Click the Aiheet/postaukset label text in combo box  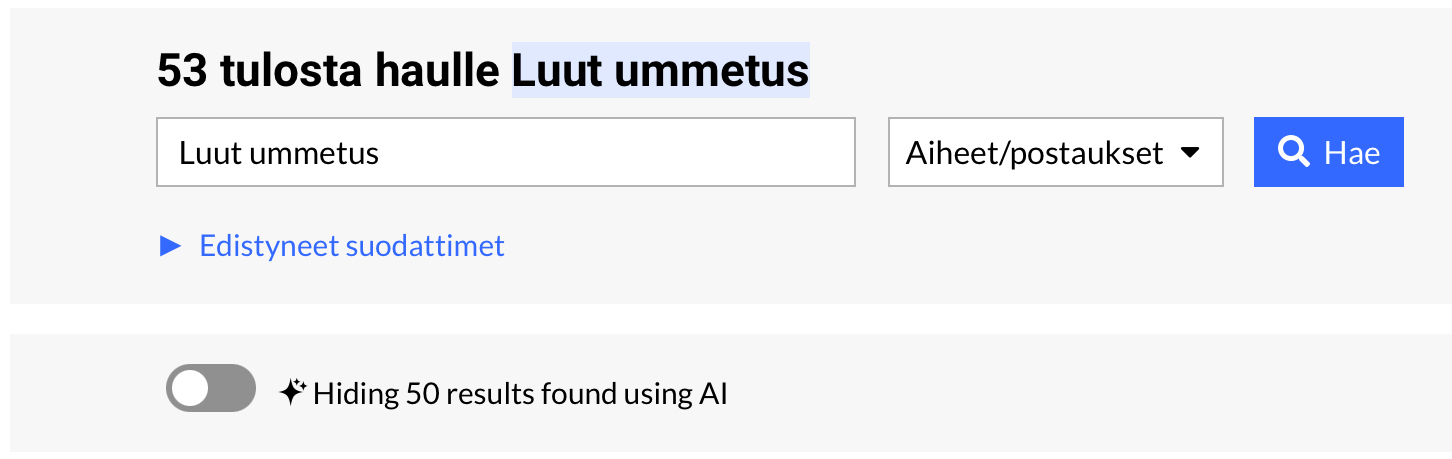coord(1034,153)
